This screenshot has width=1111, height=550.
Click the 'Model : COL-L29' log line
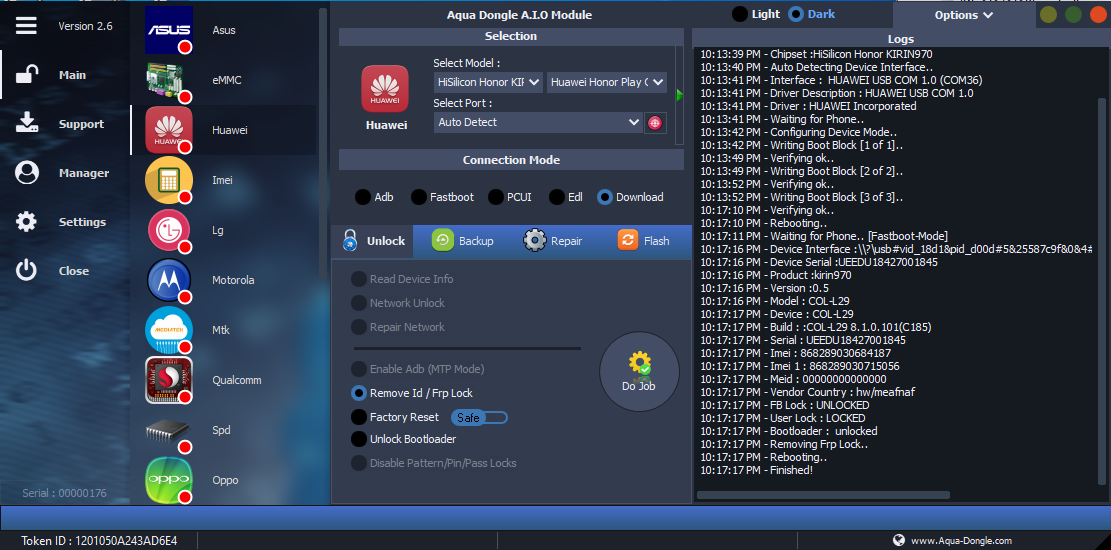coord(775,301)
